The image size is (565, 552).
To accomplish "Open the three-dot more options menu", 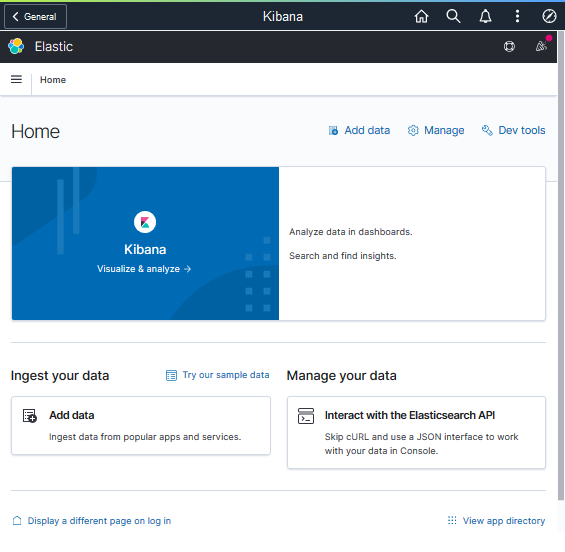I will [x=517, y=17].
